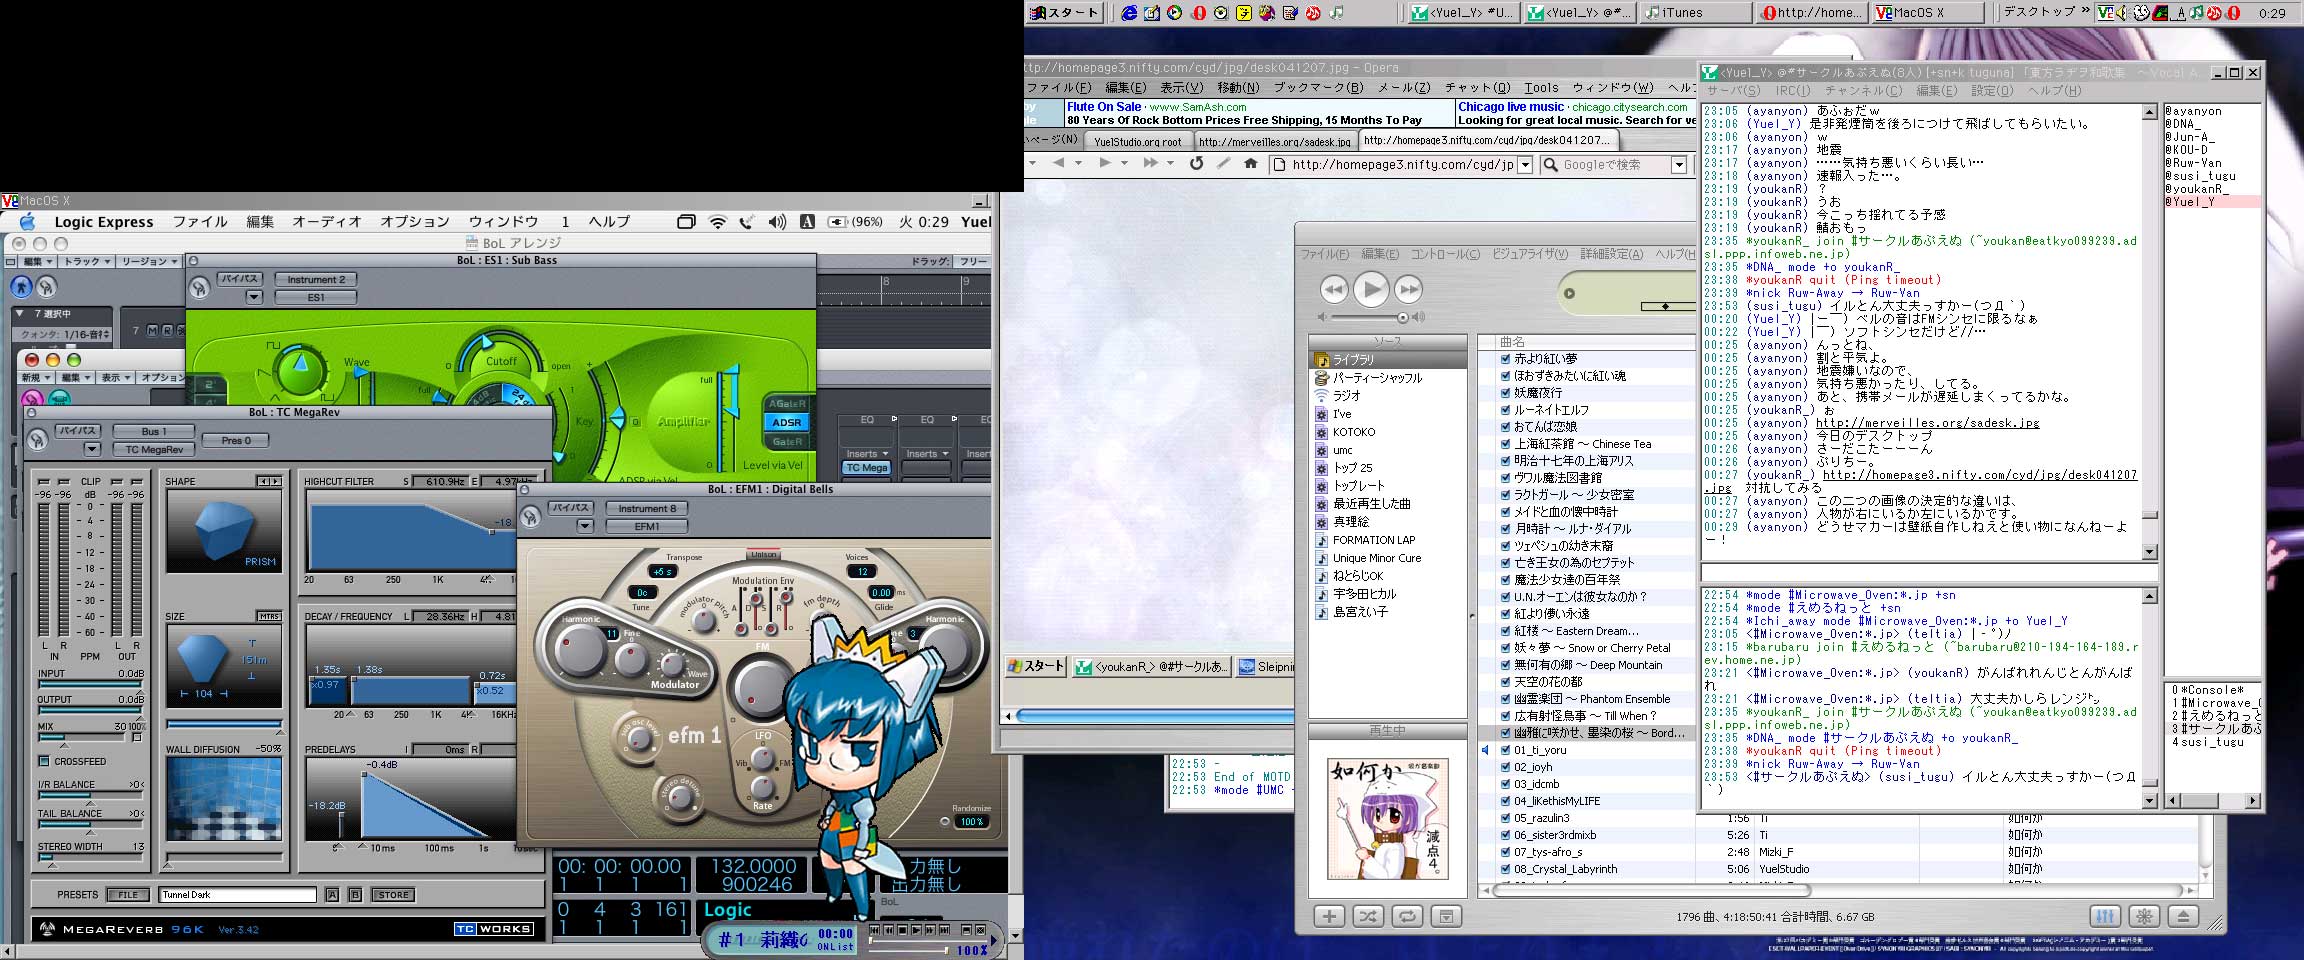
Task: Open the dropdown arrow under TC MegaRev Bypass
Action: coord(91,449)
